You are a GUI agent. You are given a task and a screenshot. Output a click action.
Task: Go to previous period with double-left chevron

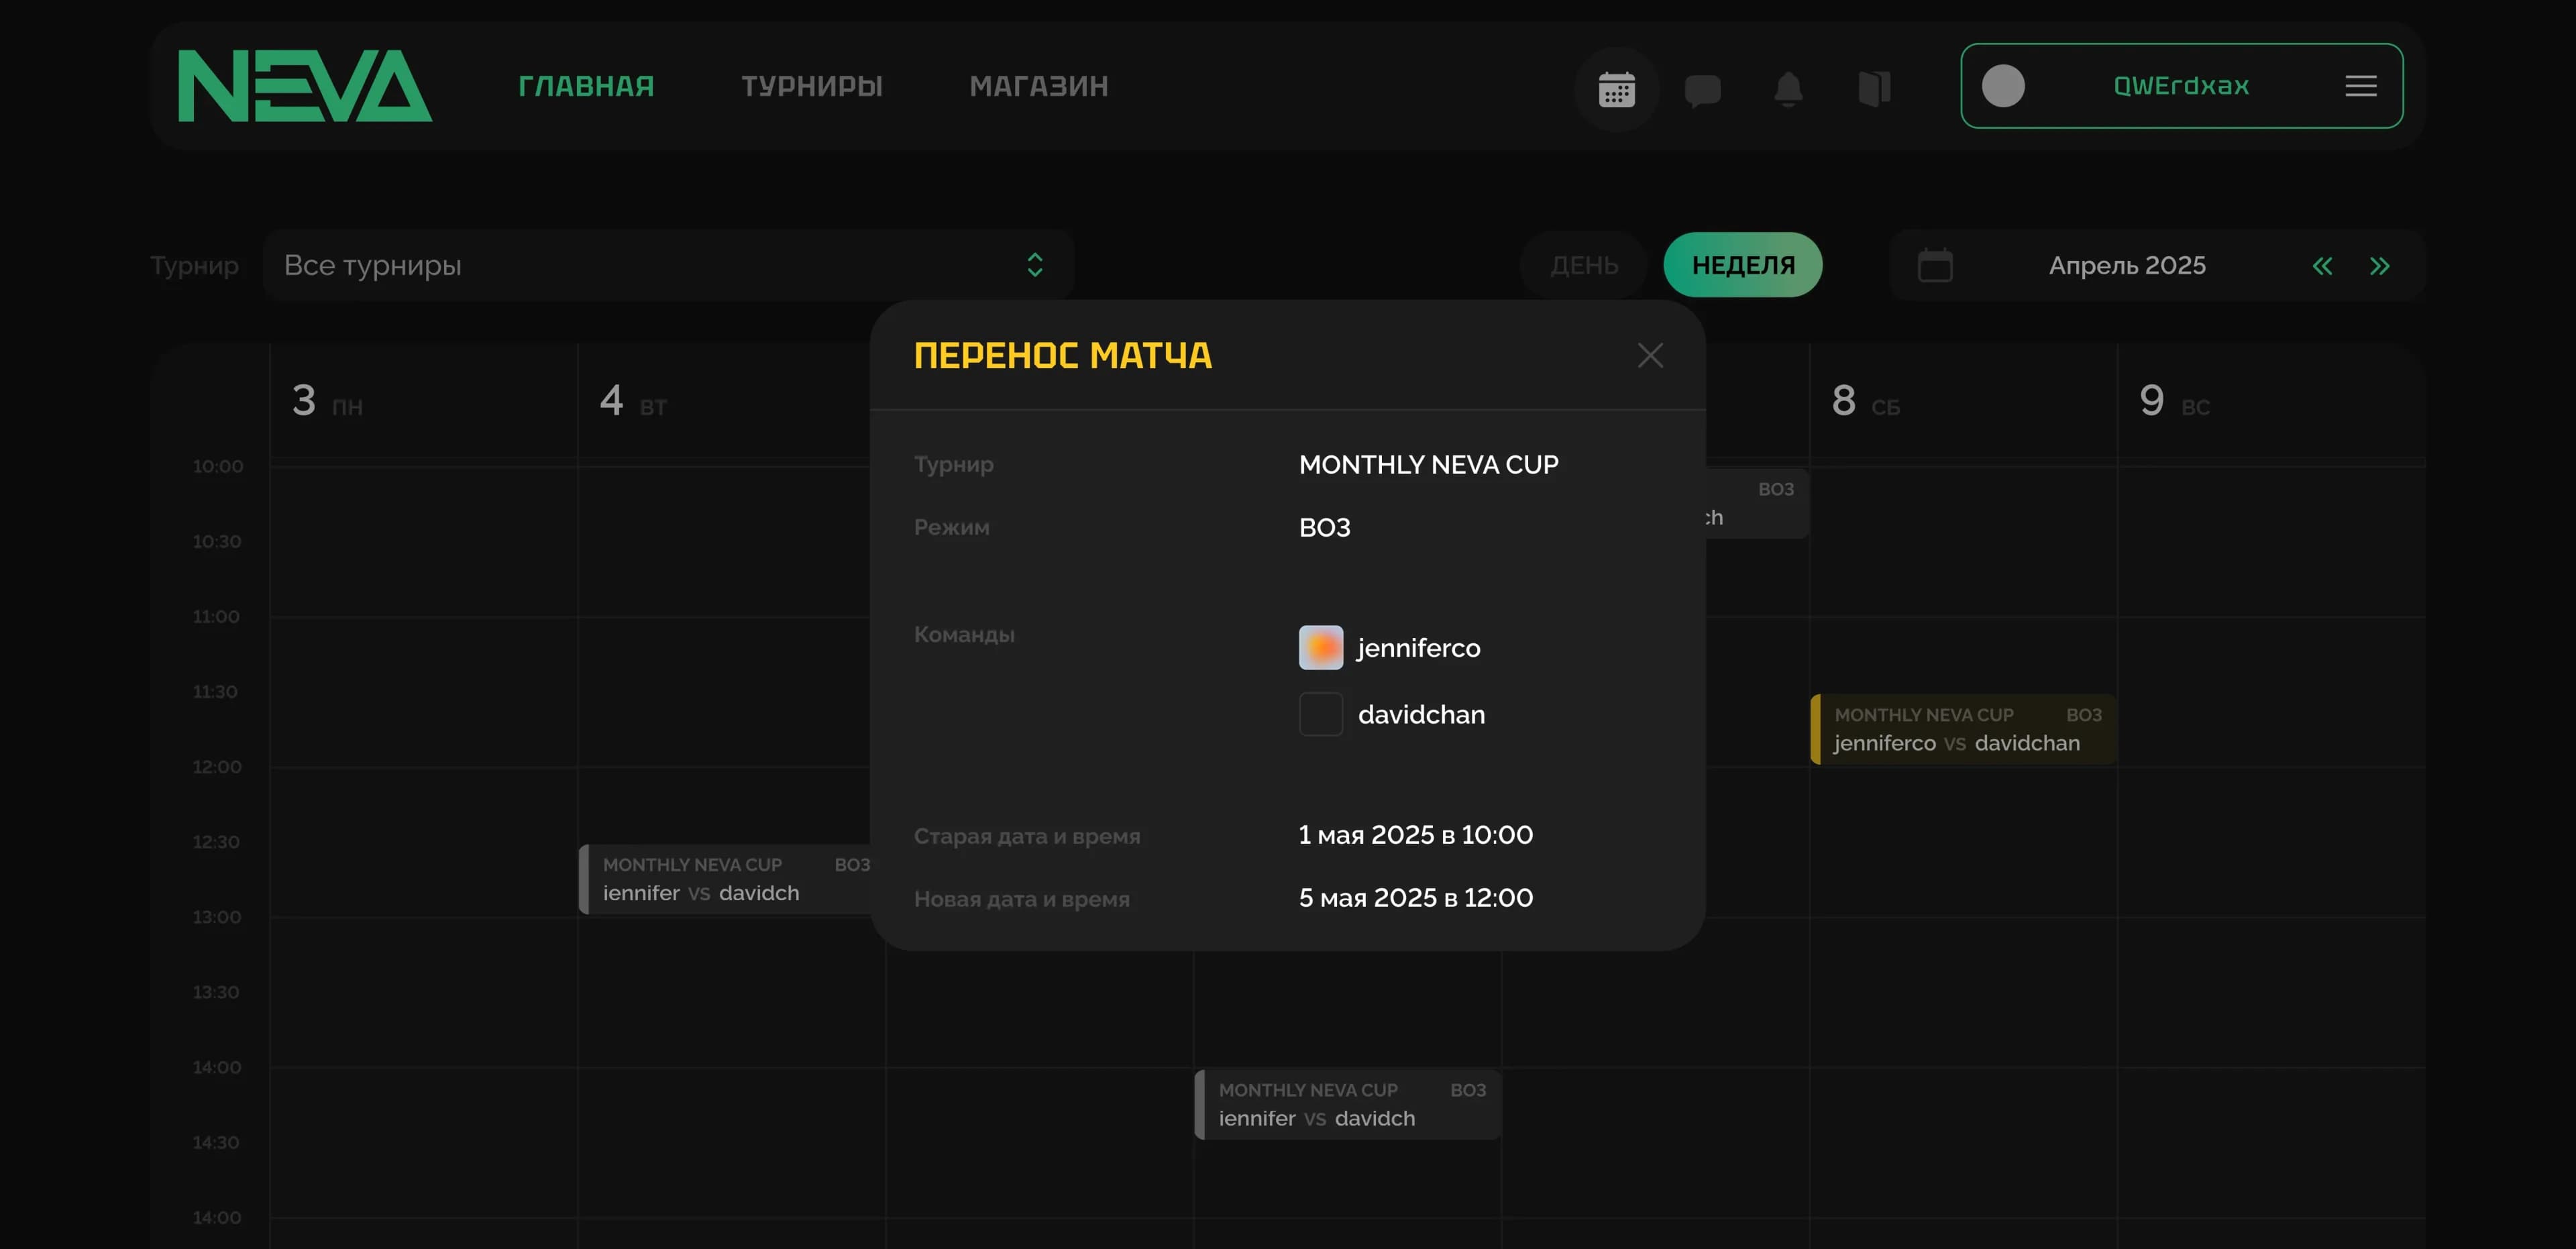(2322, 266)
